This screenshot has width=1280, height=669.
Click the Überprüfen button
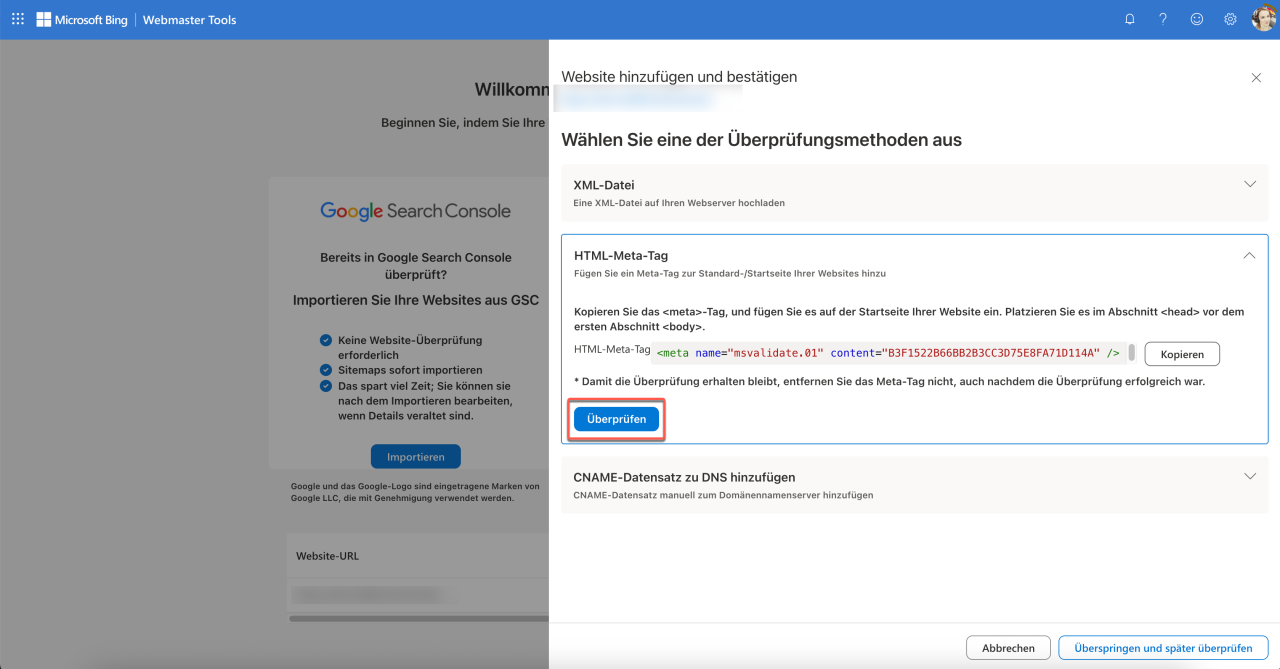(x=616, y=419)
